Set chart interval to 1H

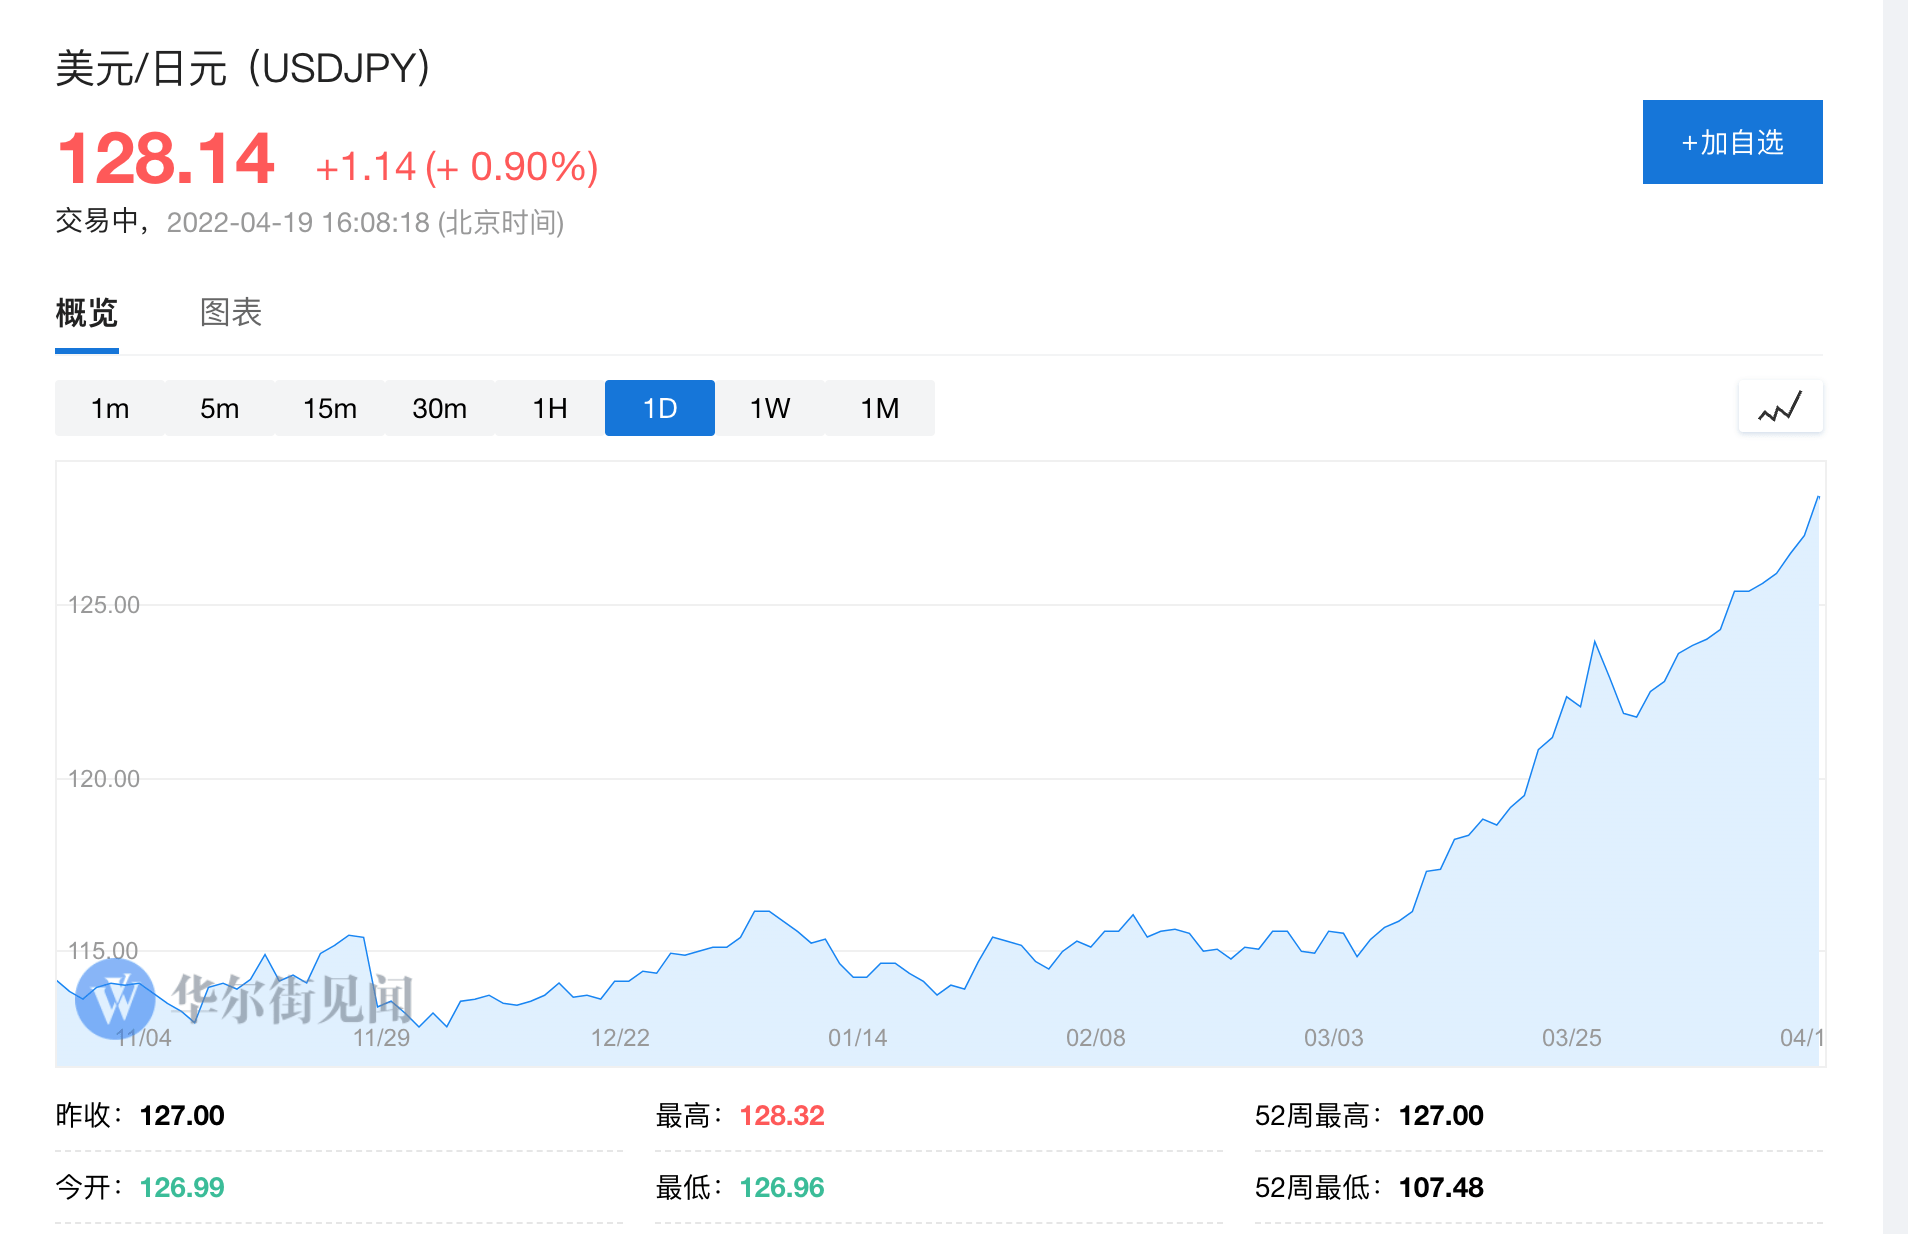[550, 408]
